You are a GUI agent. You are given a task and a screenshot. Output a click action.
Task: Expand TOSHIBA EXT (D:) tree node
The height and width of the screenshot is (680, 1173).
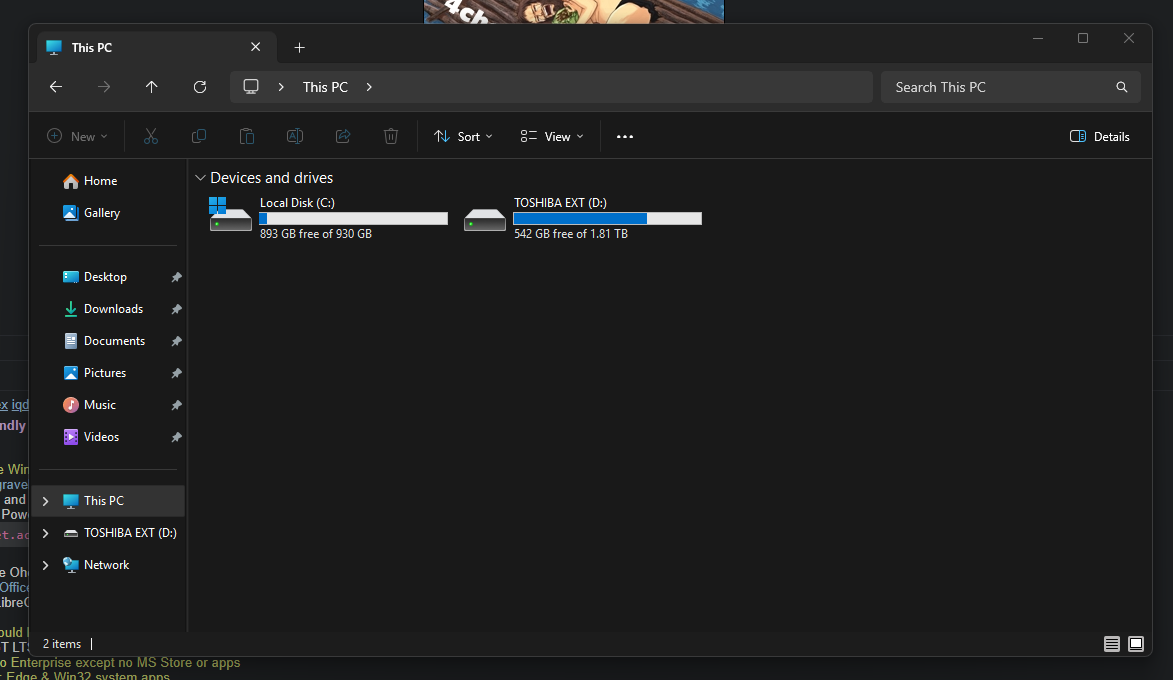point(46,533)
